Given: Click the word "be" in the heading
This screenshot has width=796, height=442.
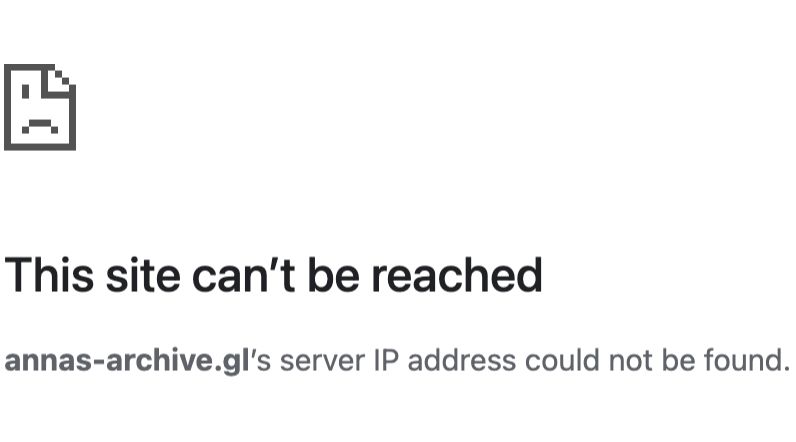Looking at the screenshot, I should pyautogui.click(x=334, y=275).
